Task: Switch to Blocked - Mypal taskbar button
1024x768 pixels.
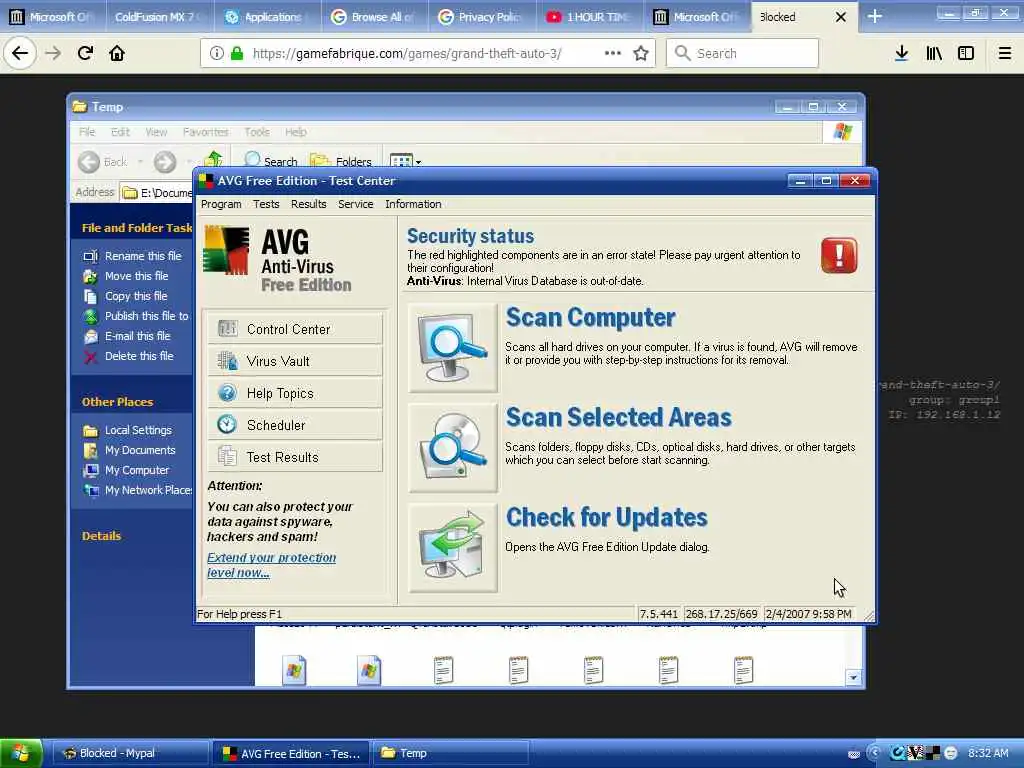Action: click(129, 754)
